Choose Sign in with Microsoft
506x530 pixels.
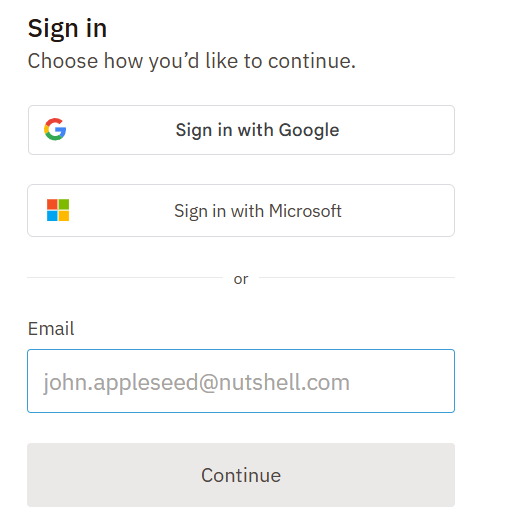click(241, 210)
